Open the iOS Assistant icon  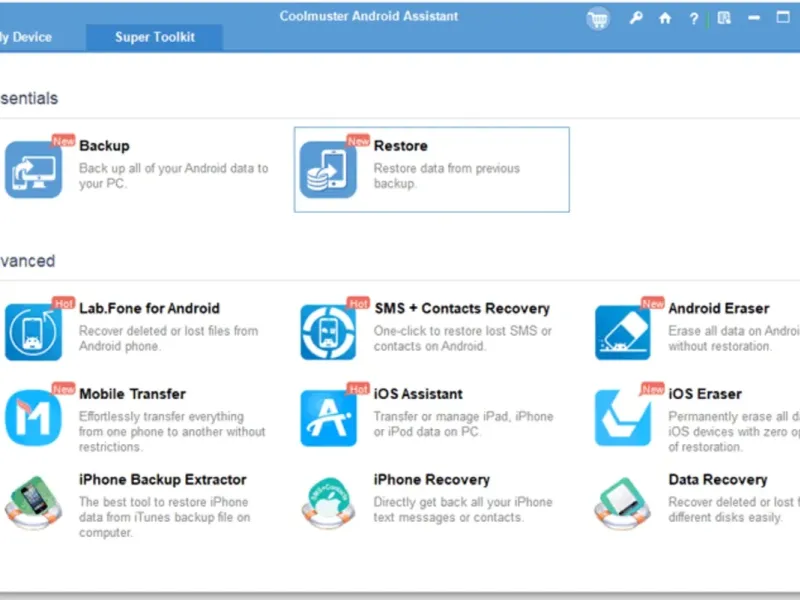[x=328, y=418]
